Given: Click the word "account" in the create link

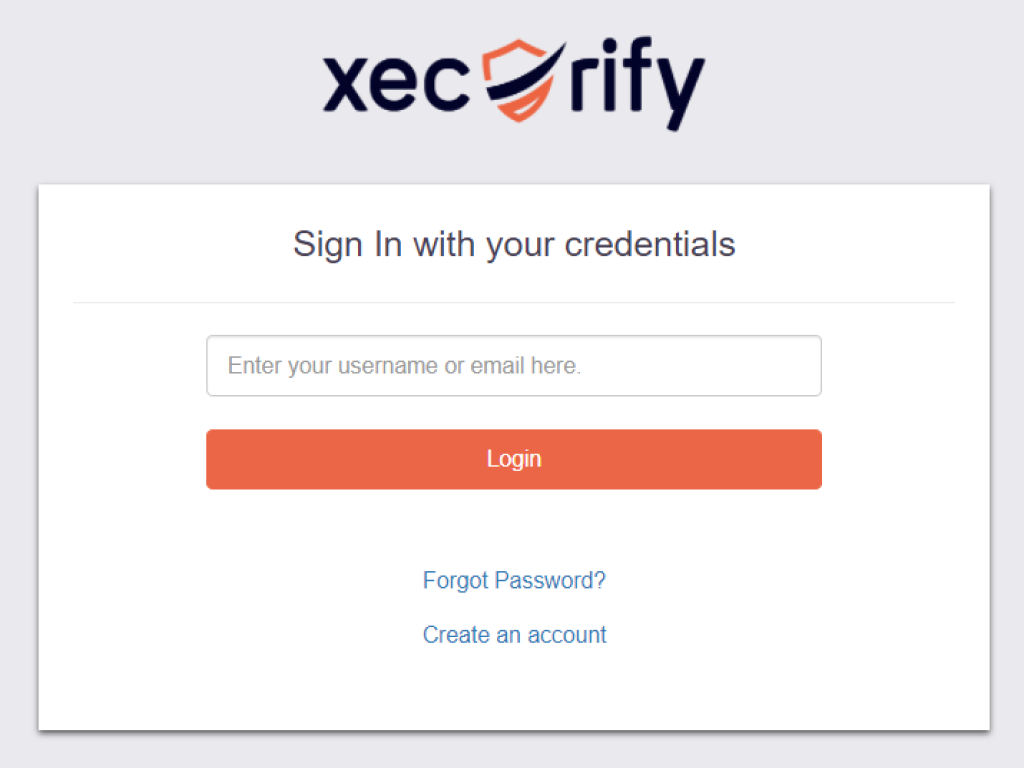Looking at the screenshot, I should 567,635.
